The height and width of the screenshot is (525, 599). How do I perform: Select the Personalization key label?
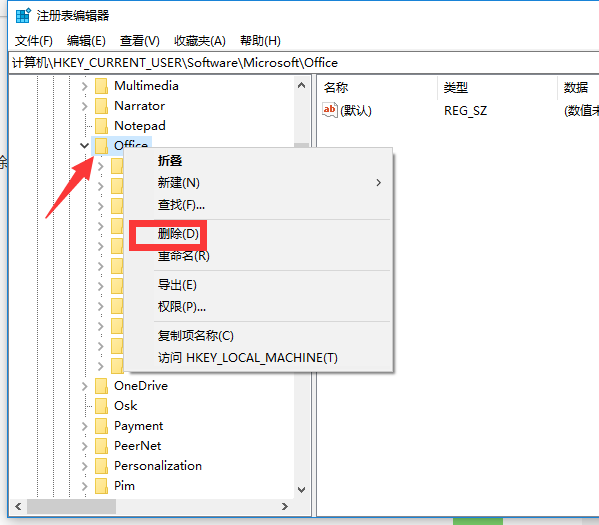158,466
